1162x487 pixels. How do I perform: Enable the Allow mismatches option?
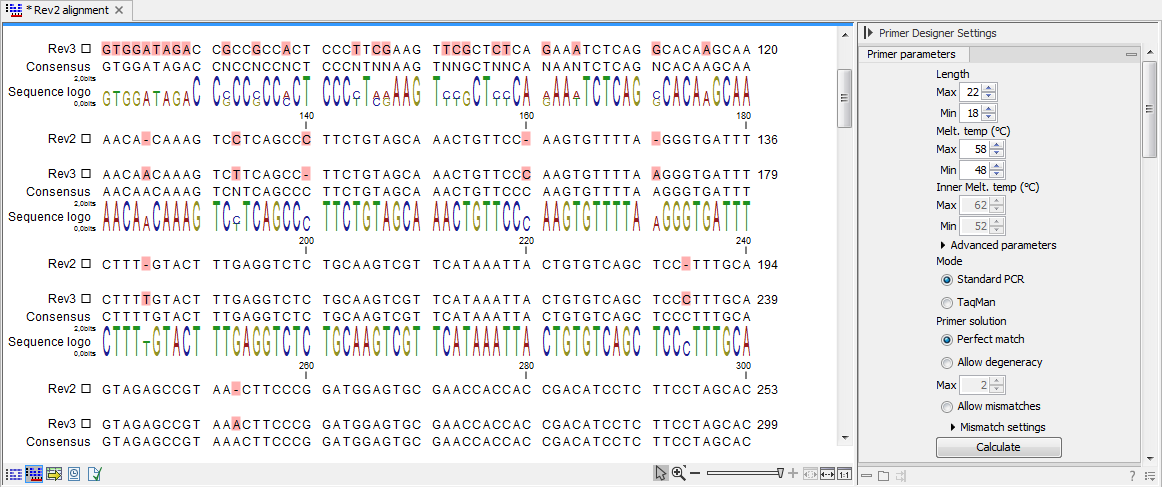(x=947, y=407)
